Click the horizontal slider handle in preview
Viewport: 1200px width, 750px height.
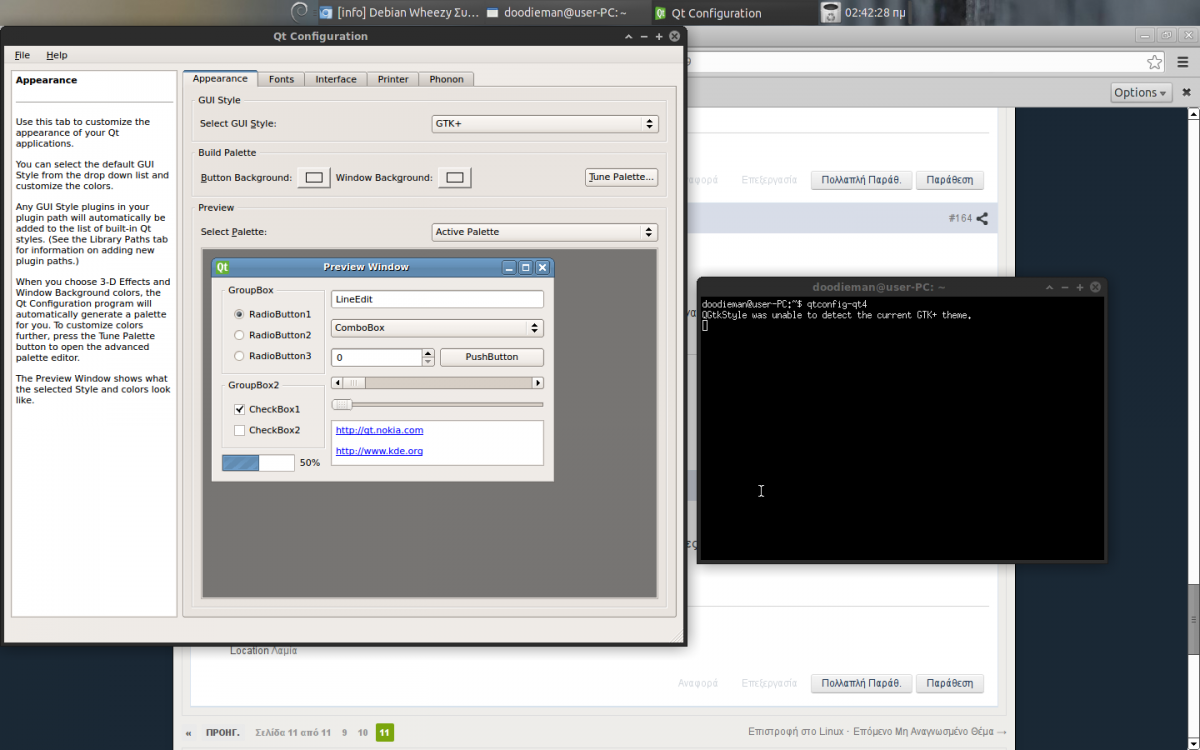[x=342, y=404]
